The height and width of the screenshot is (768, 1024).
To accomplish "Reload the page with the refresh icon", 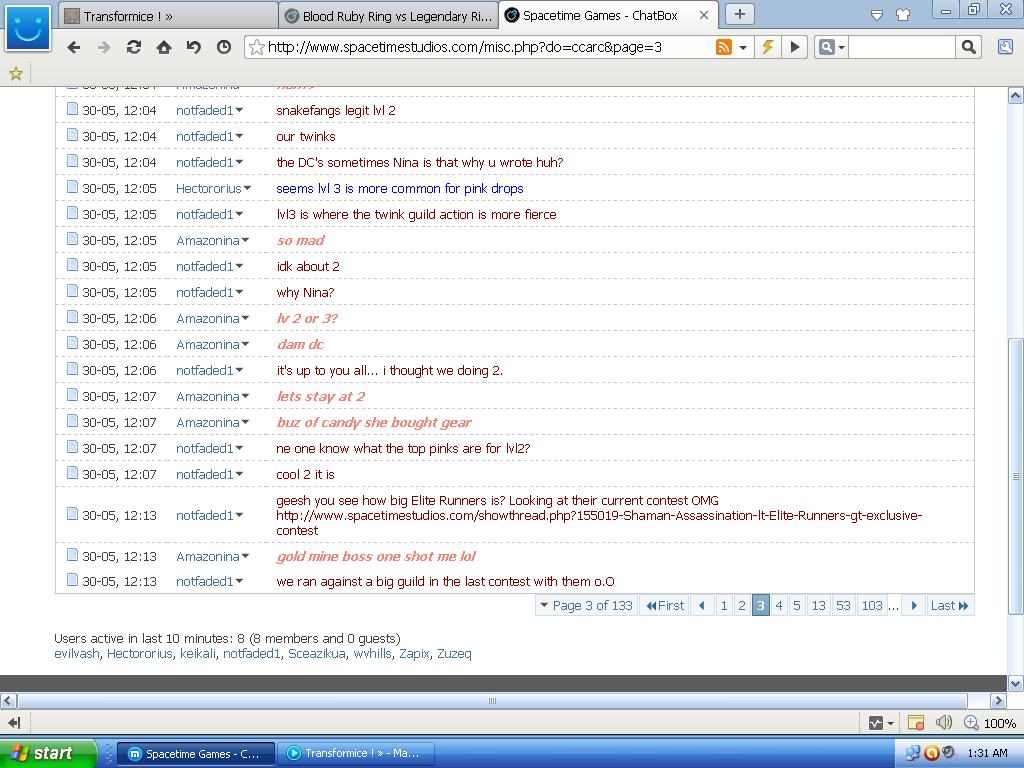I will point(134,47).
